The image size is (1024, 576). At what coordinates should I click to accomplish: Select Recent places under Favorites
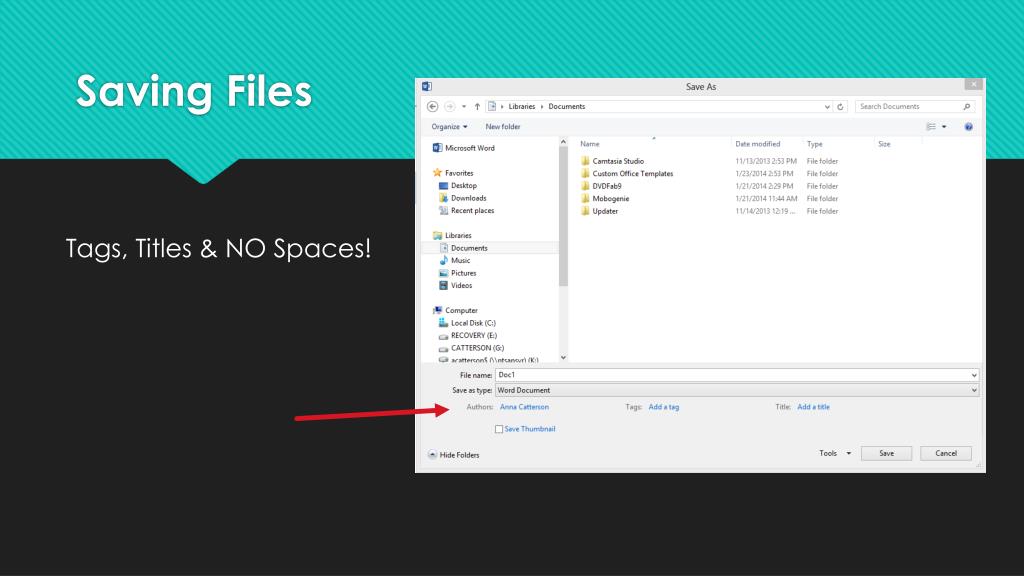(x=466, y=210)
